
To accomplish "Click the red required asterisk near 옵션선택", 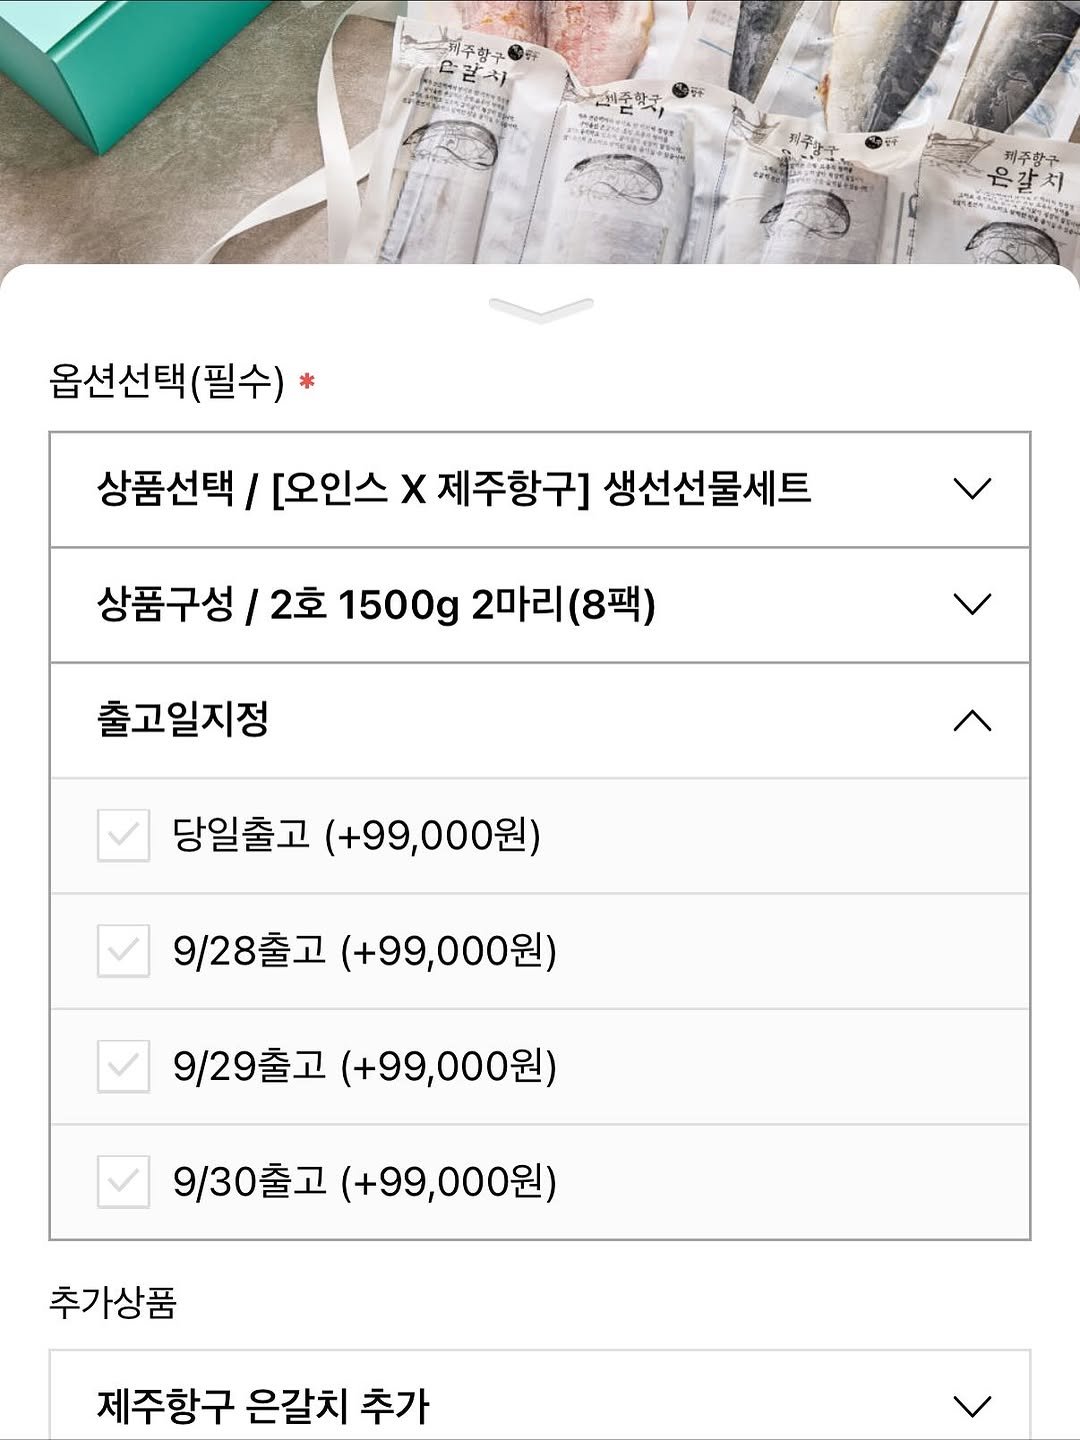I will (307, 382).
